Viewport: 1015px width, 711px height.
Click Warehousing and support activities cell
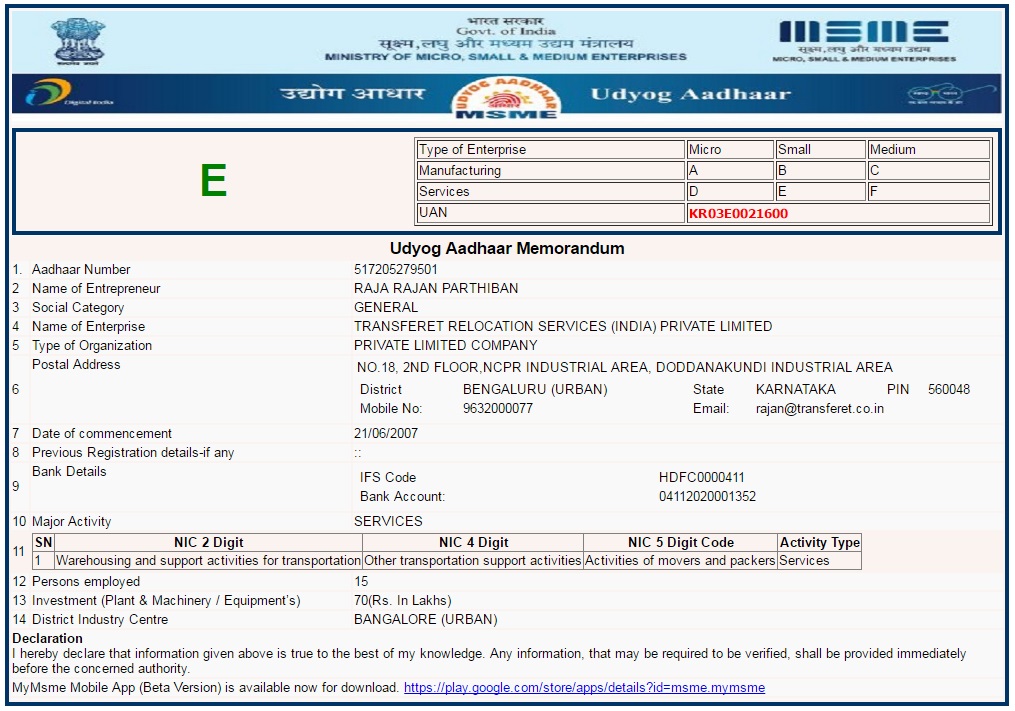click(208, 561)
